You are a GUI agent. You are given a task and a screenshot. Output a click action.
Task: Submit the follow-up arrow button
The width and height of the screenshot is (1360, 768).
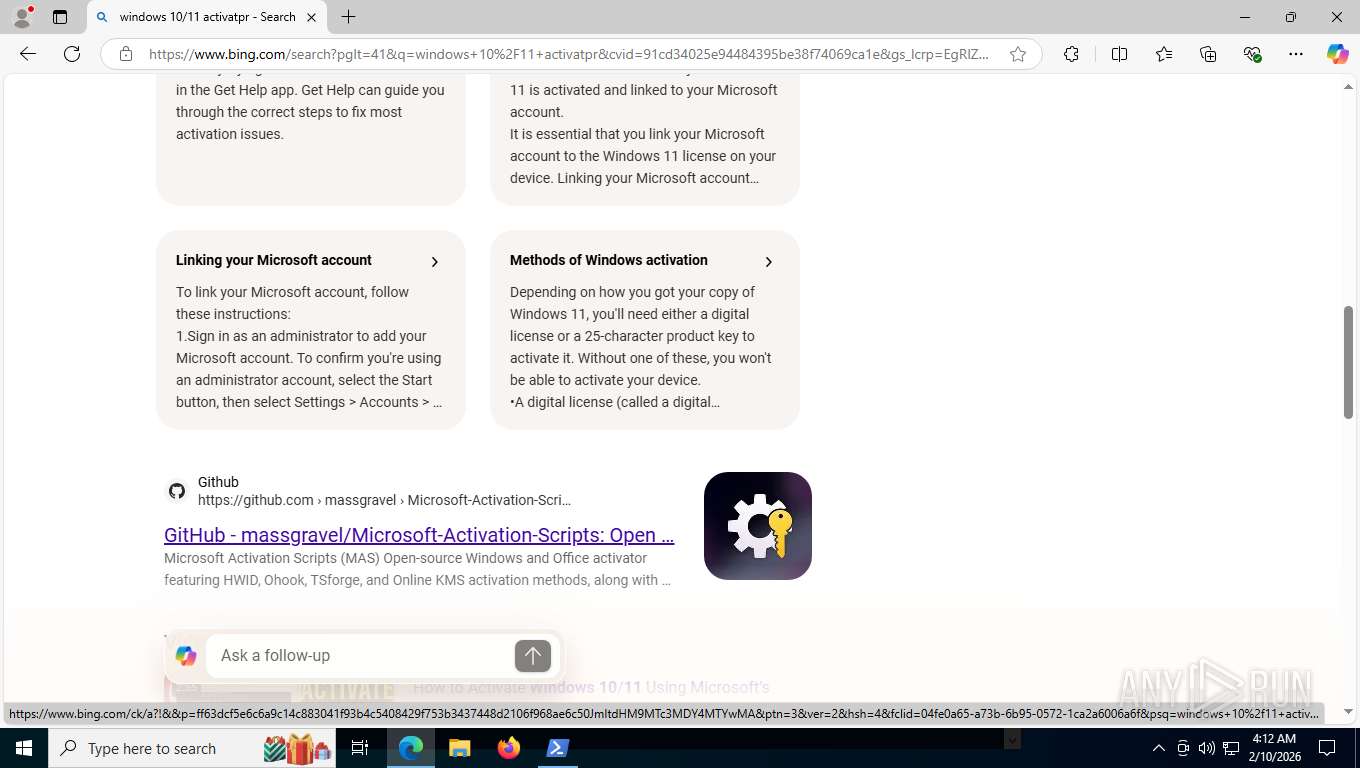pos(533,655)
